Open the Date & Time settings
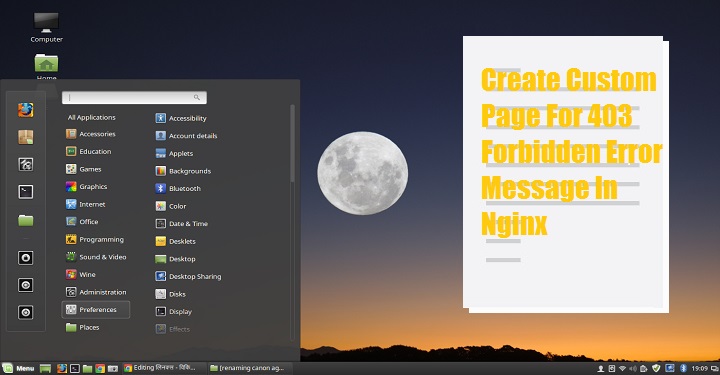 182,224
